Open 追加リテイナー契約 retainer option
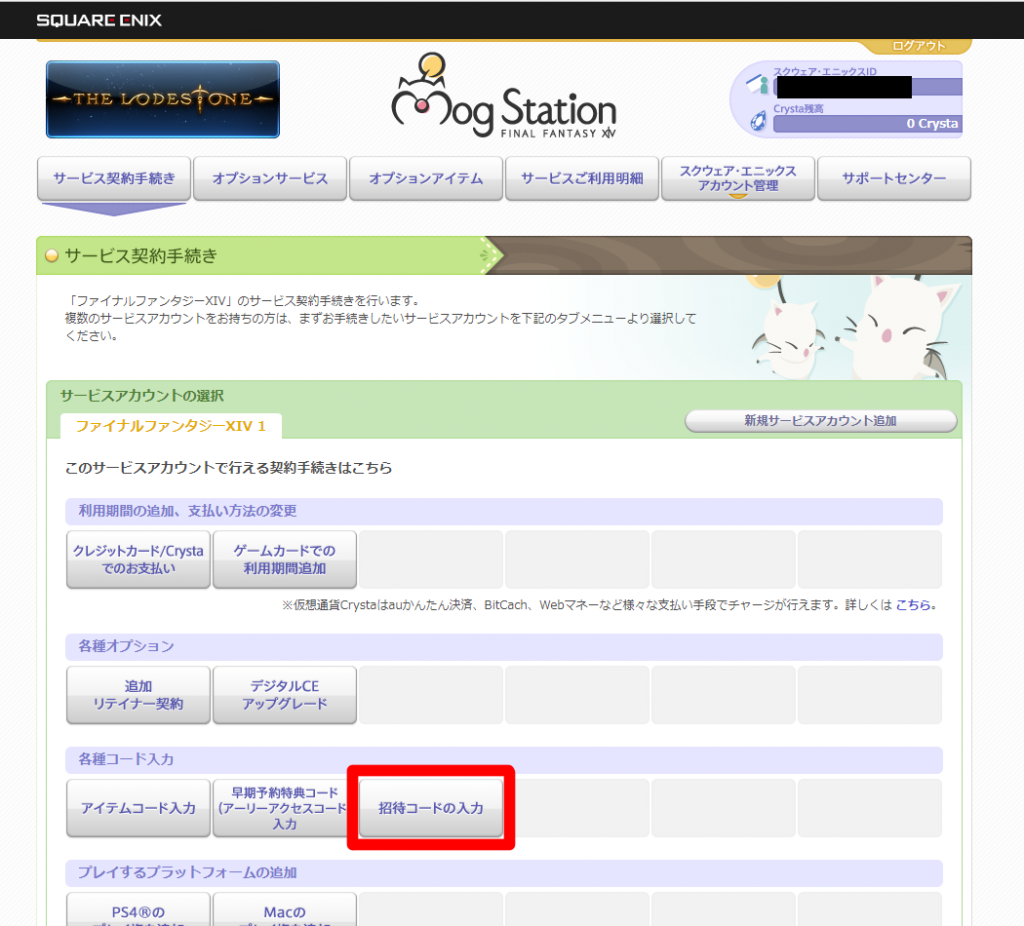The height and width of the screenshot is (926, 1024). pos(137,694)
